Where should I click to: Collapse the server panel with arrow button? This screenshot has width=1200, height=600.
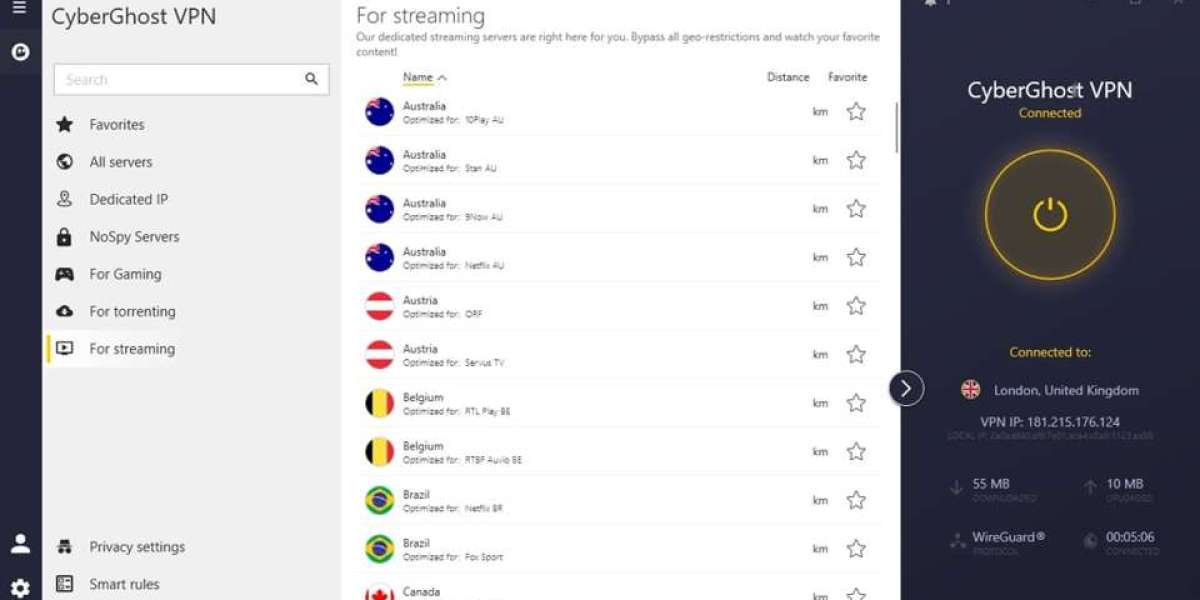906,388
